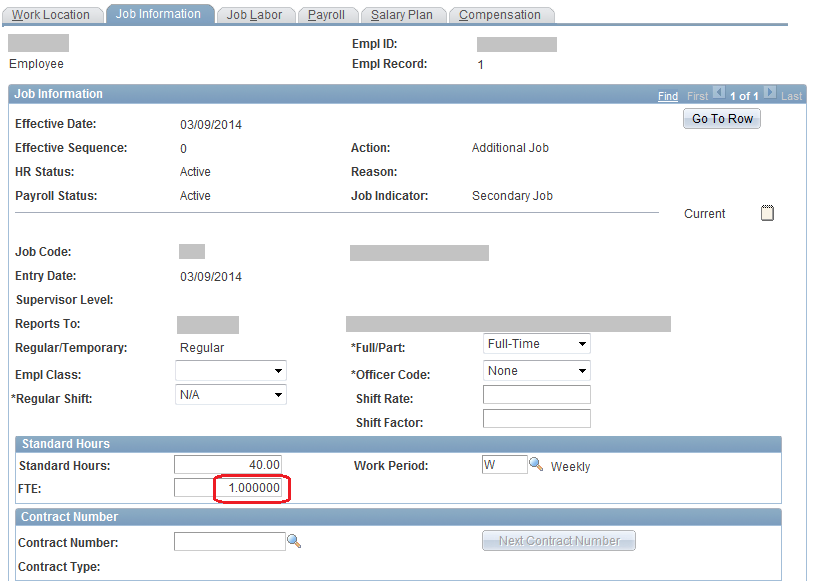Click the Go To Row button
This screenshot has width=833, height=581.
click(x=722, y=118)
